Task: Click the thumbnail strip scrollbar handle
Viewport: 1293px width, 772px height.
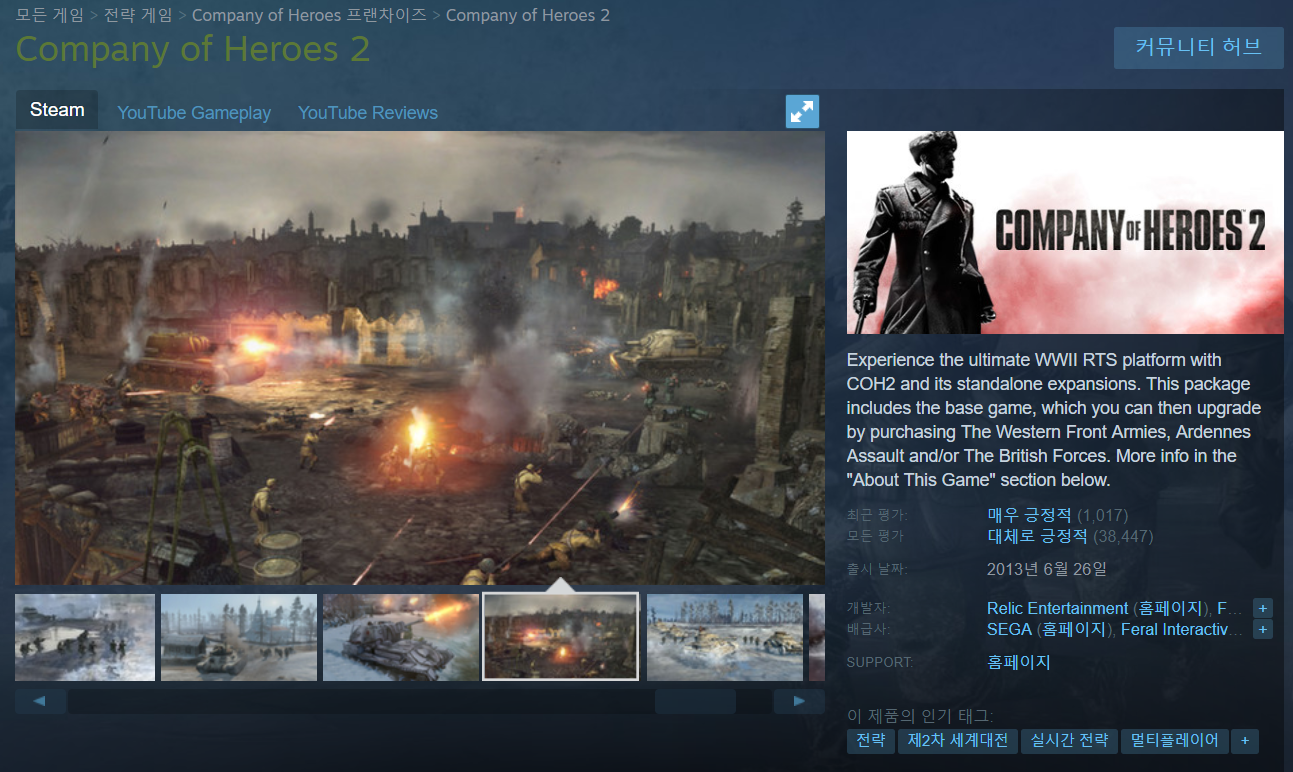Action: point(695,701)
